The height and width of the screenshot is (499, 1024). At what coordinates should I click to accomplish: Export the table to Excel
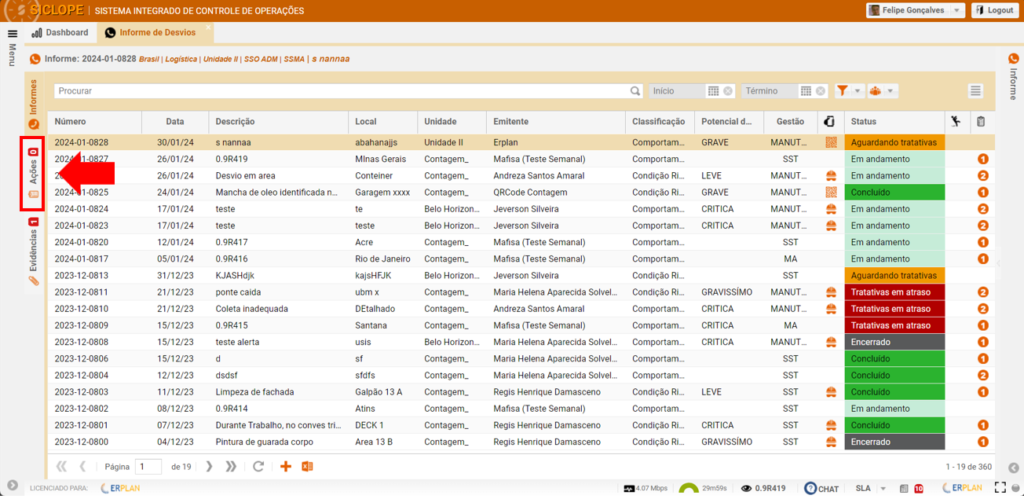tap(307, 466)
